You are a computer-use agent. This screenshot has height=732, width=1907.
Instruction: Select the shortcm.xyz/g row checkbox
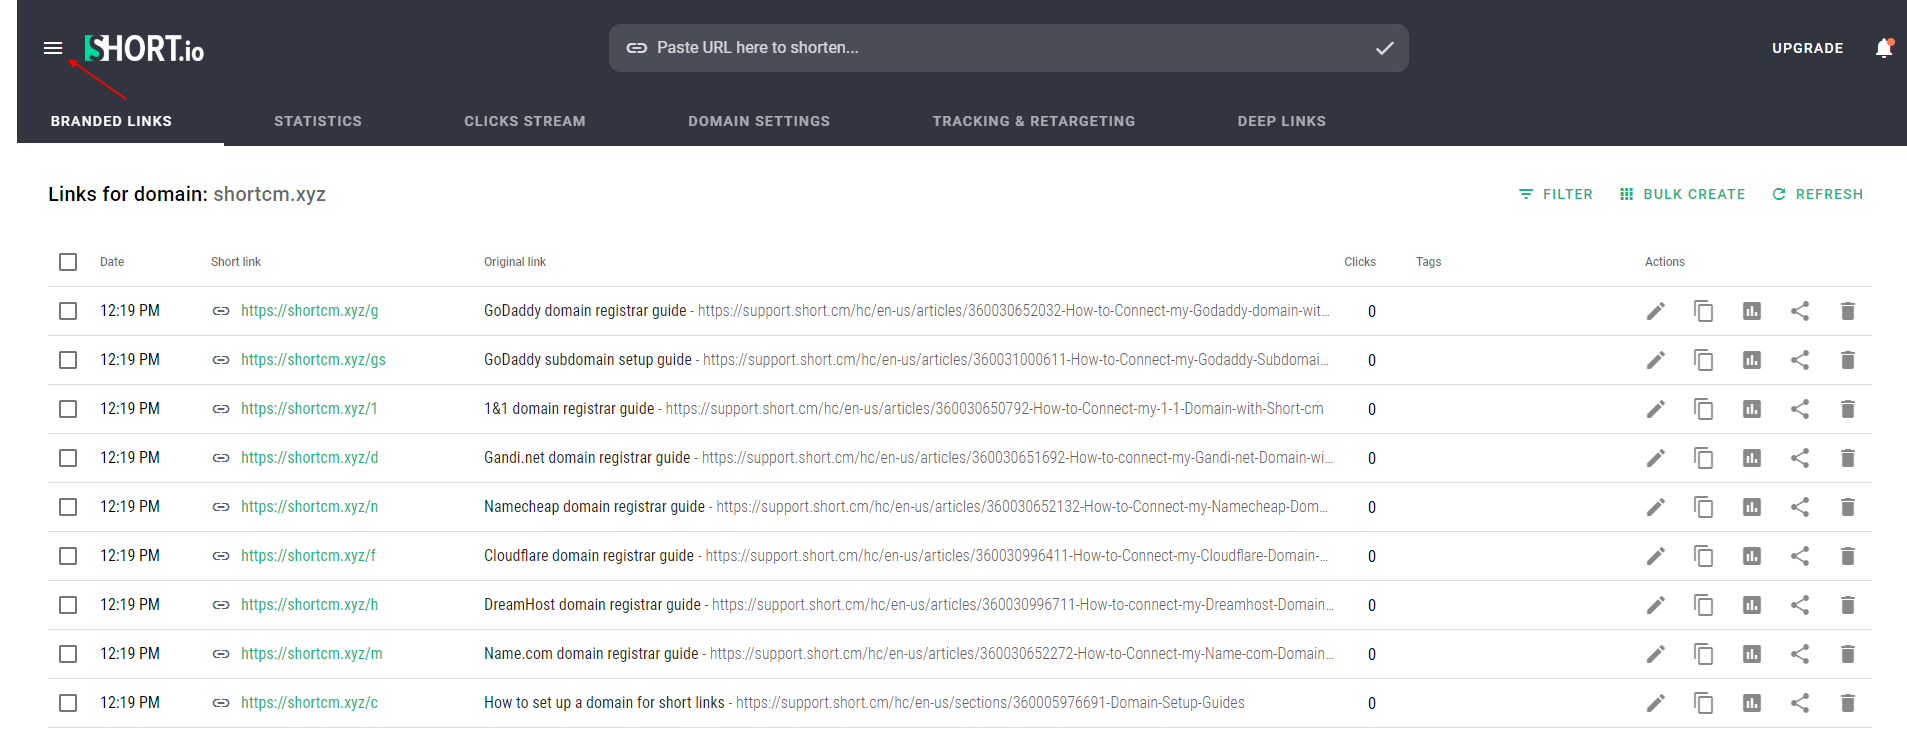[68, 311]
